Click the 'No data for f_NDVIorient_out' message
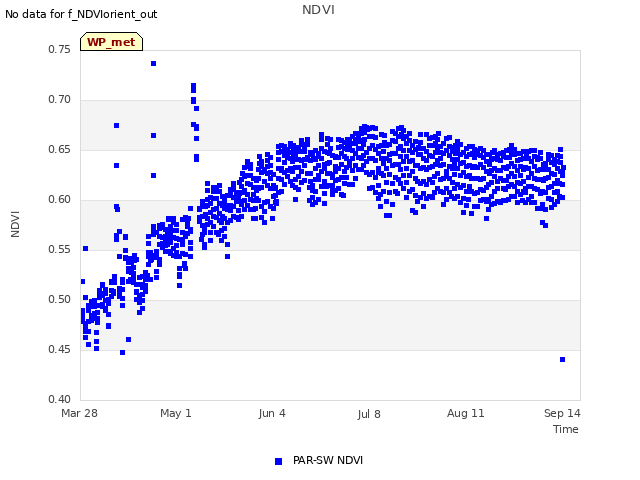640x480 pixels. tap(81, 14)
